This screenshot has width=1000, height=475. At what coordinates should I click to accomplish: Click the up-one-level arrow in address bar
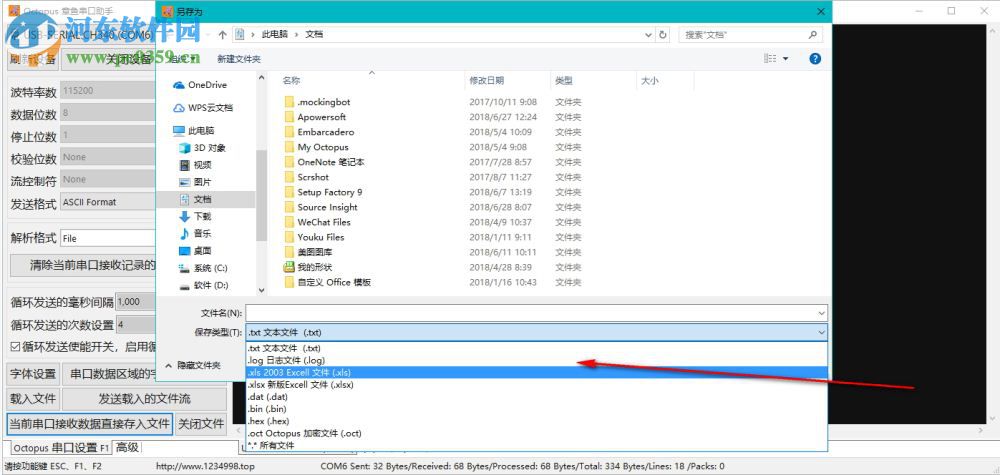coord(222,34)
